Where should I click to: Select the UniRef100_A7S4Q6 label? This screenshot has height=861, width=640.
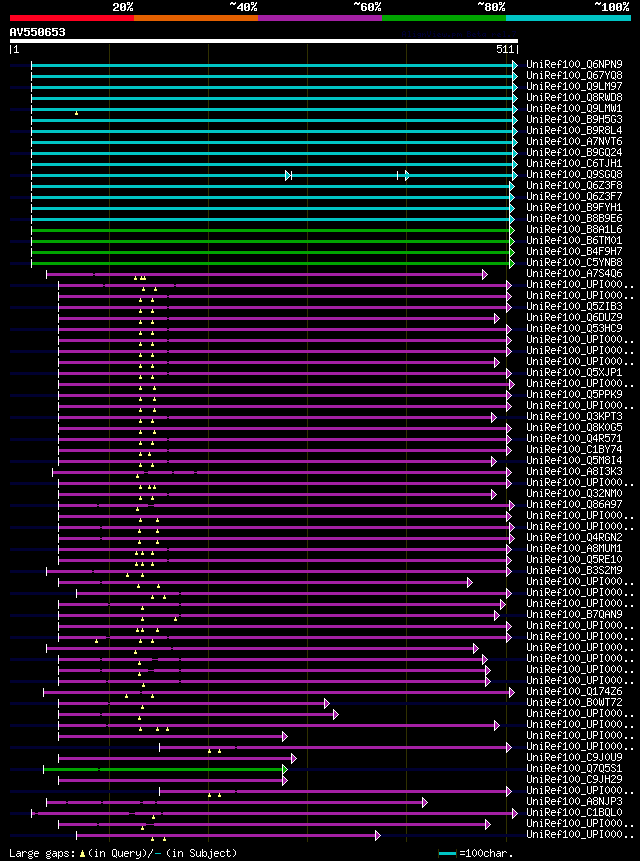pyautogui.click(x=574, y=273)
